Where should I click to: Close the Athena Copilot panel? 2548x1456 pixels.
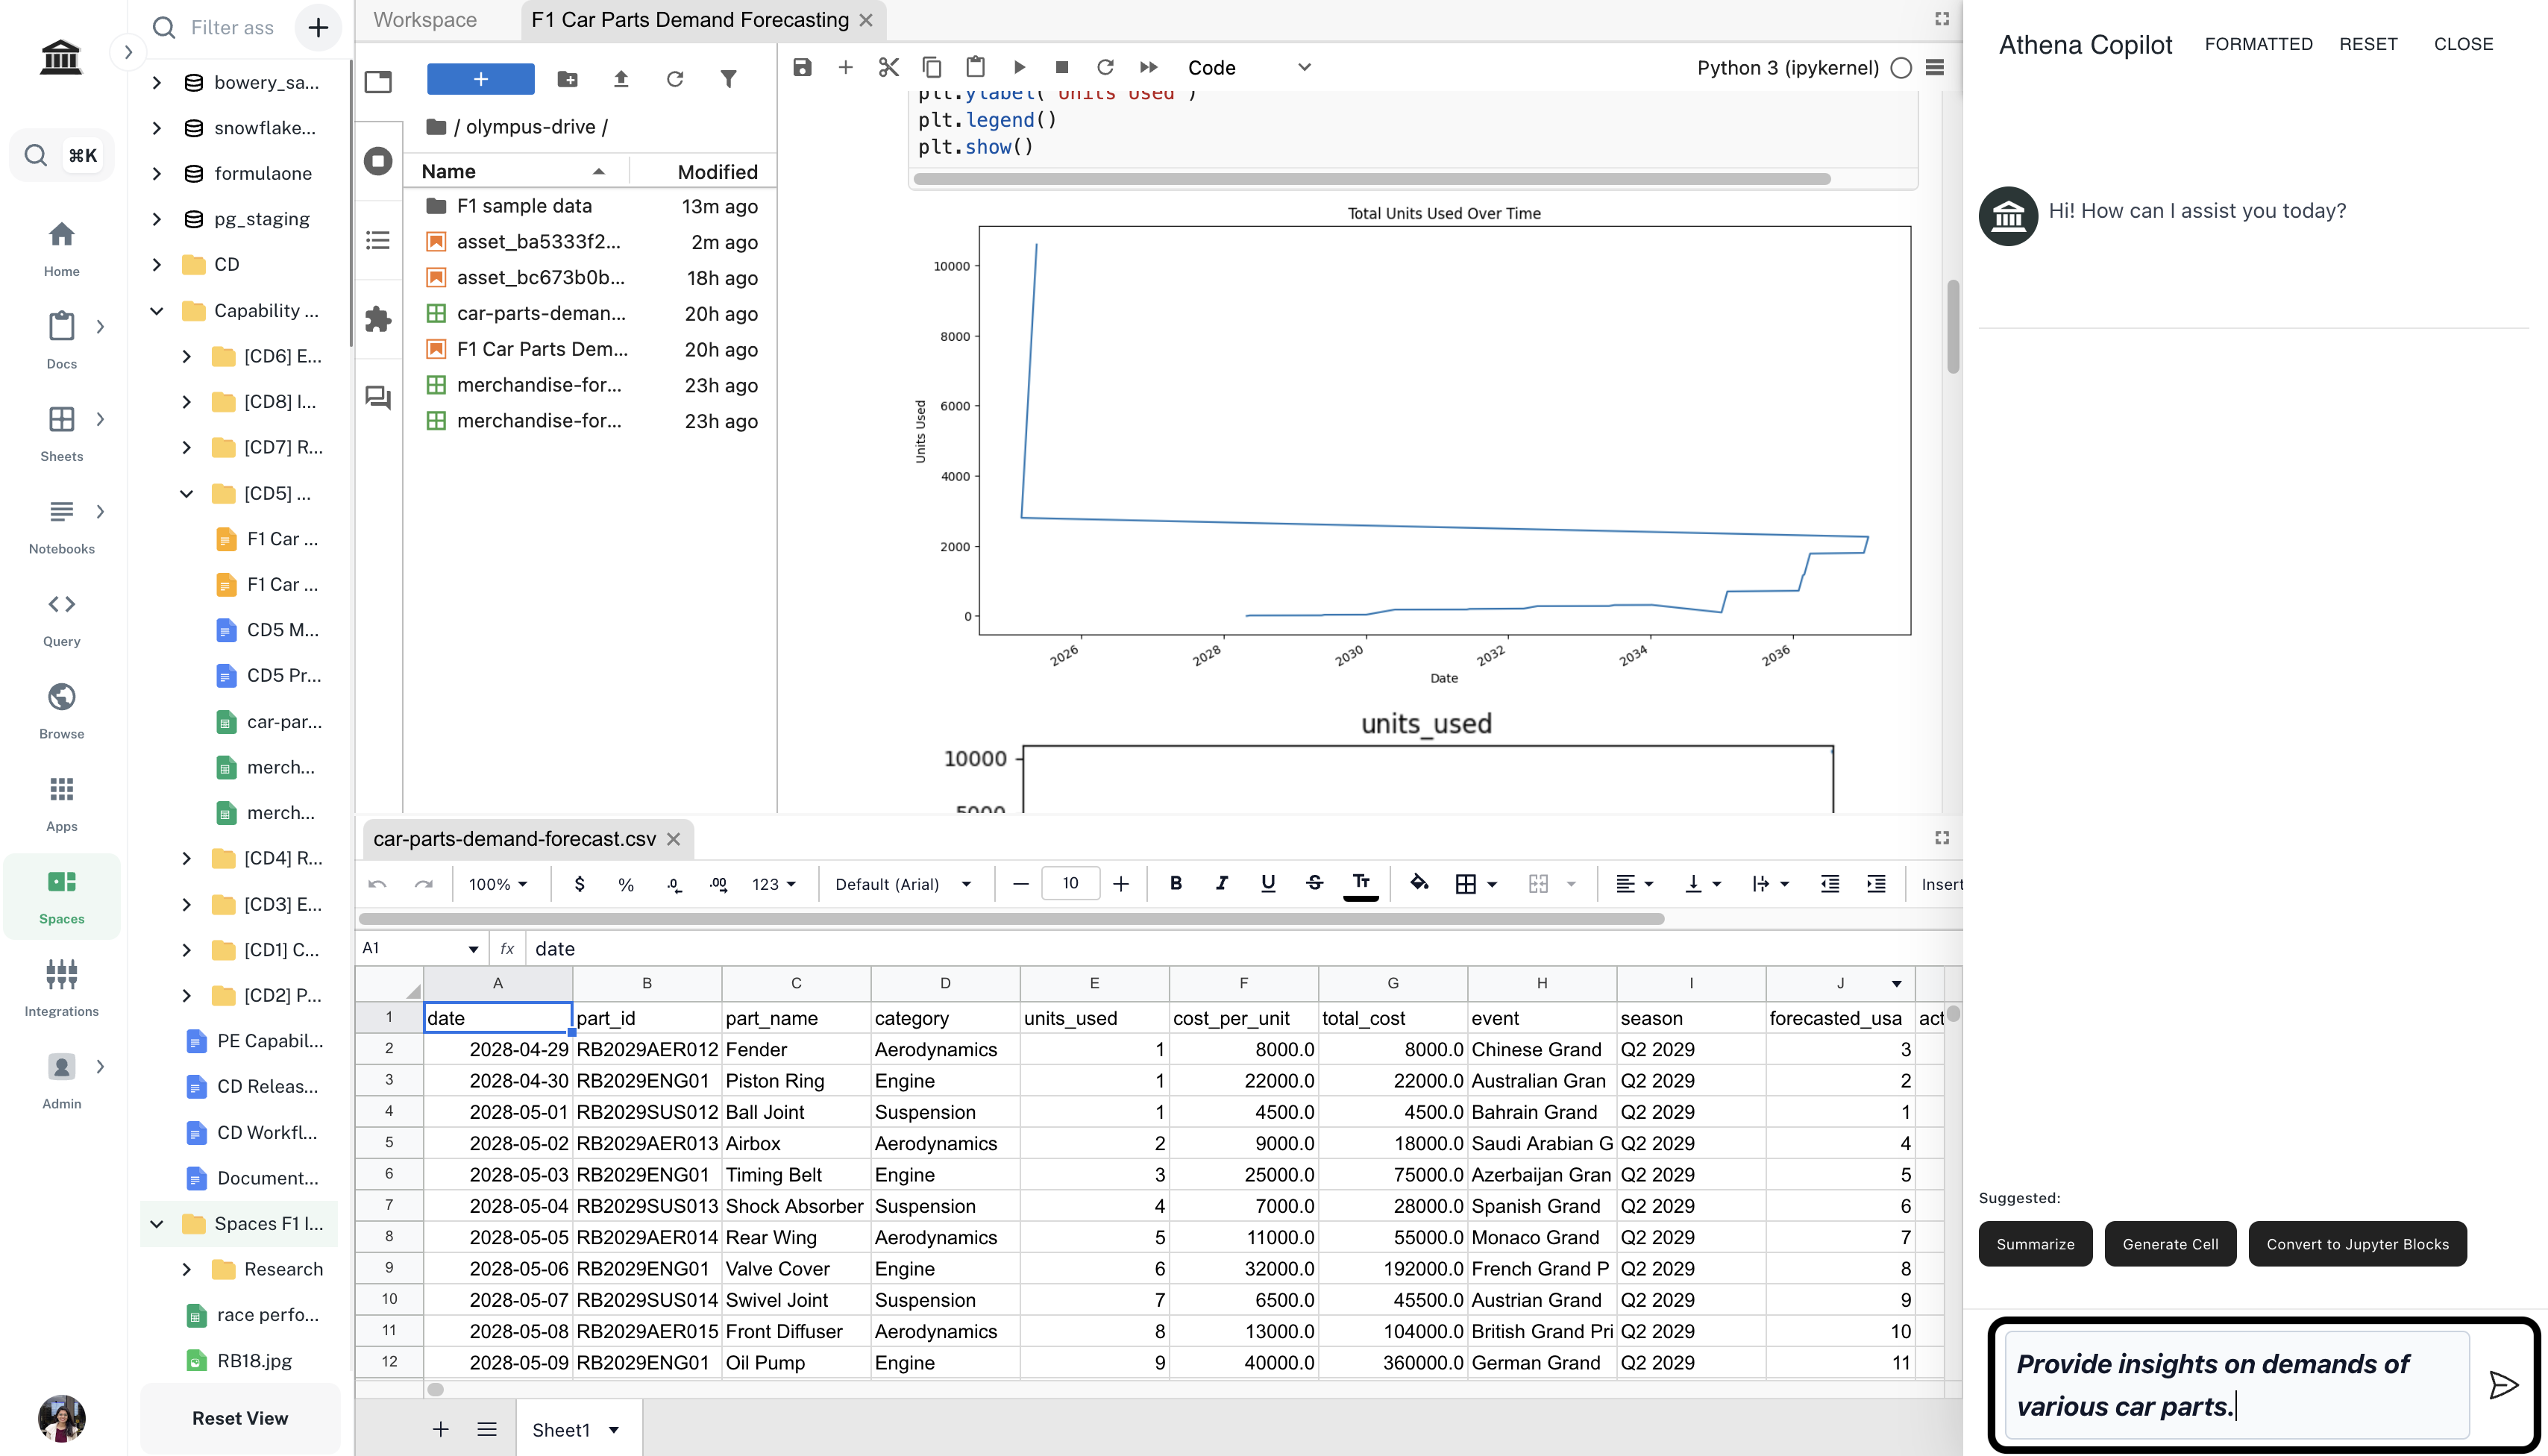click(x=2463, y=44)
